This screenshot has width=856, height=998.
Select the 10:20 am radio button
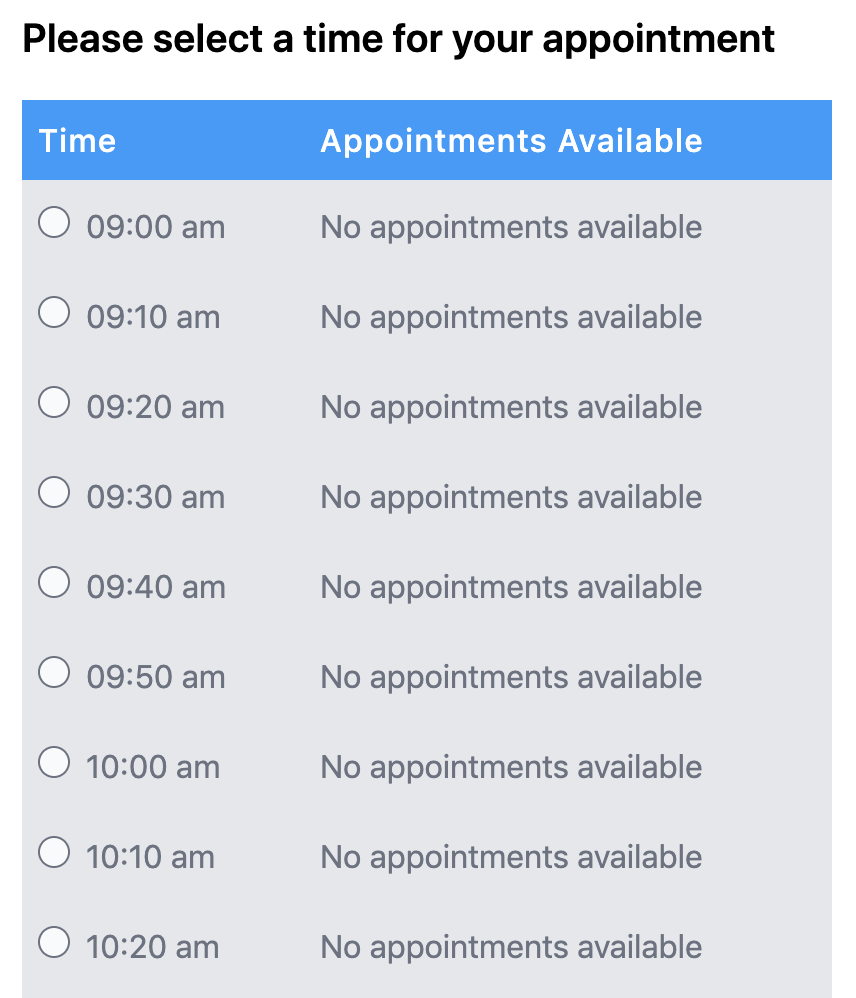pos(54,942)
